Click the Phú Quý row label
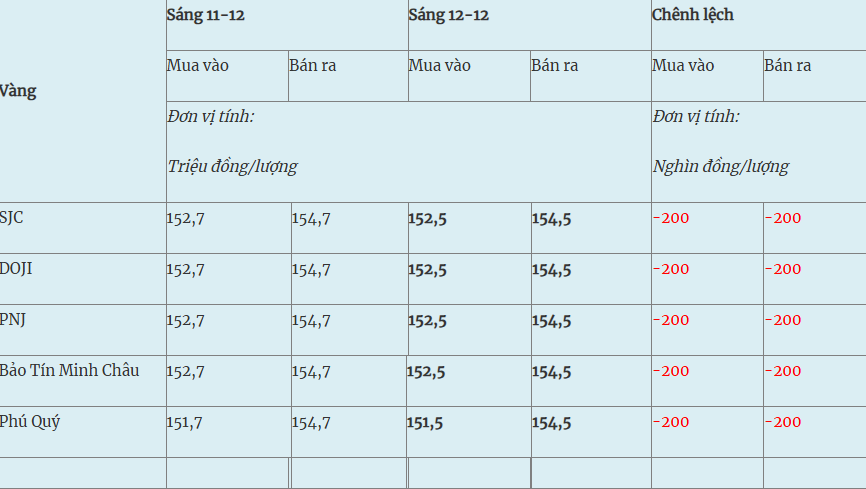This screenshot has height=489, width=866. click(x=30, y=421)
